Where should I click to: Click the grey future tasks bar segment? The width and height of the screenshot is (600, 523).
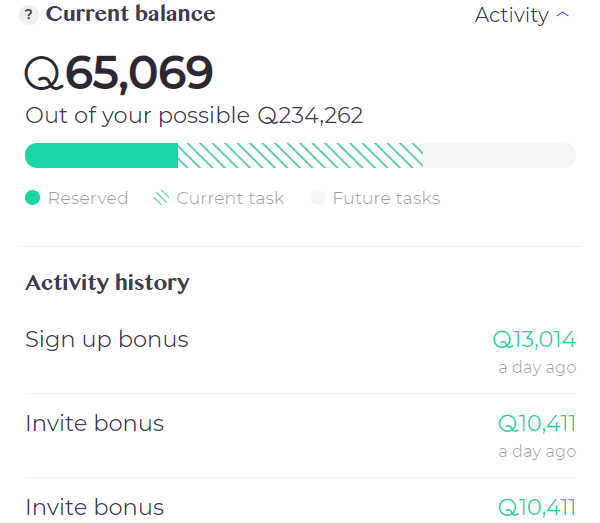[499, 155]
